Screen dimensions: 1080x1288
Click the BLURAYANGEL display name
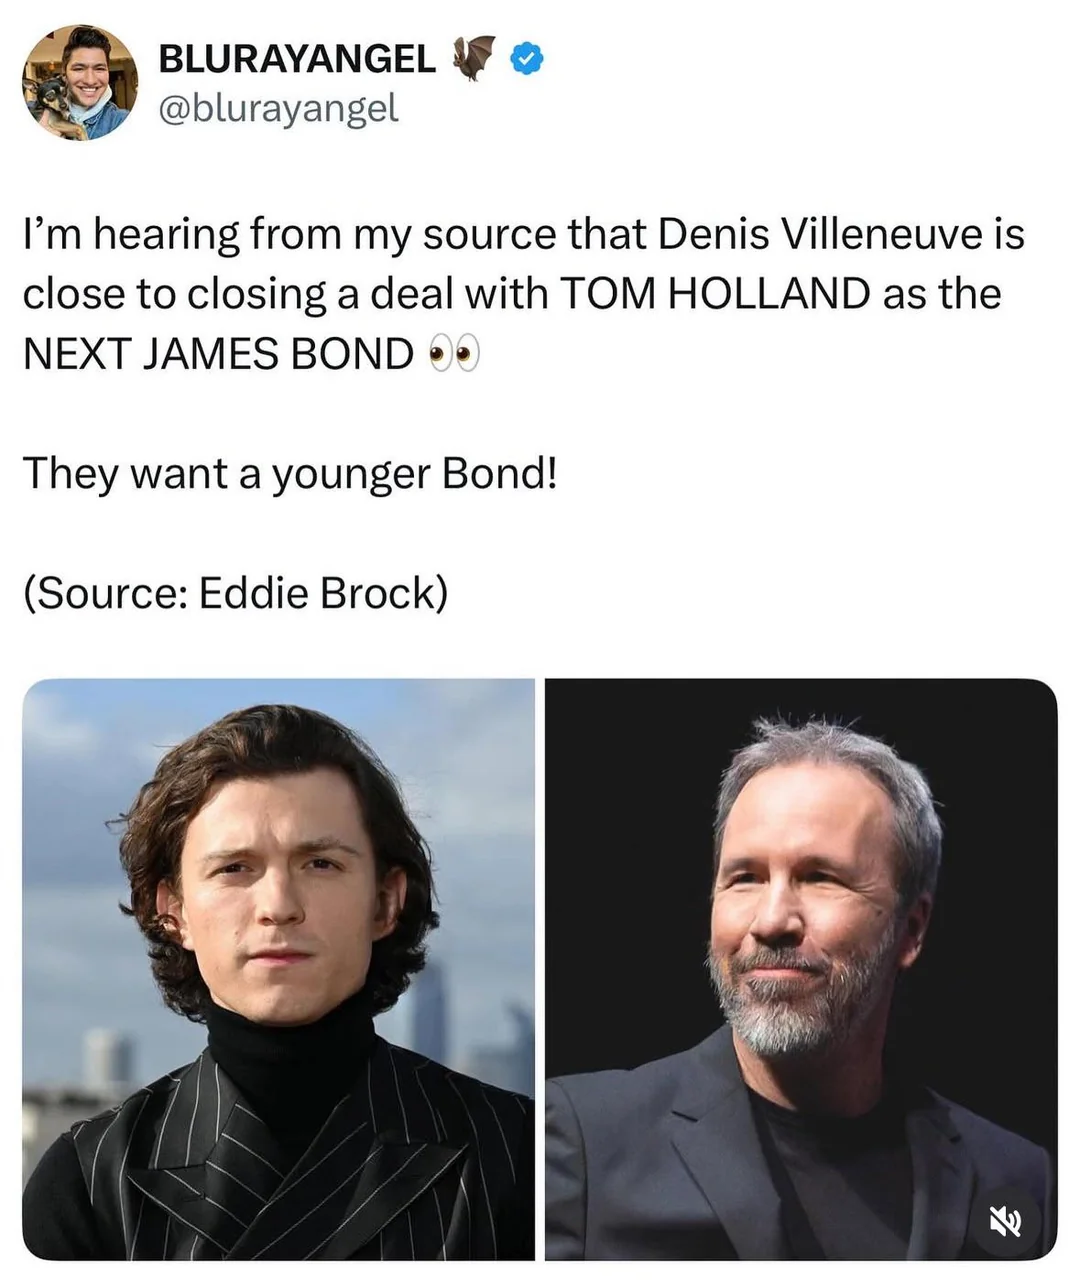(297, 60)
